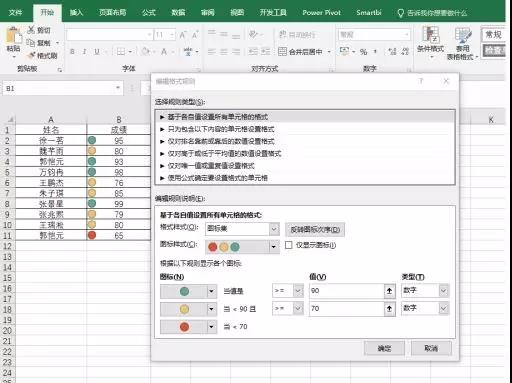Open the font size dropdown
Image resolution: width=512 pixels, height=383 pixels.
tap(172, 35)
